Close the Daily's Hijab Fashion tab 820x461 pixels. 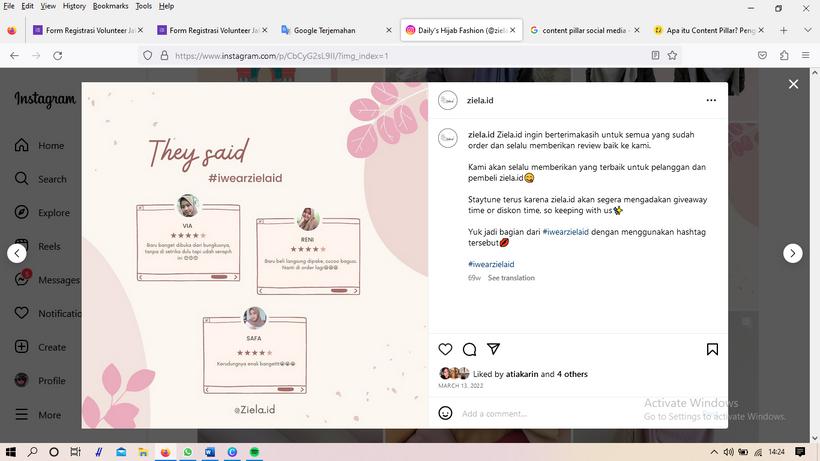tap(512, 30)
